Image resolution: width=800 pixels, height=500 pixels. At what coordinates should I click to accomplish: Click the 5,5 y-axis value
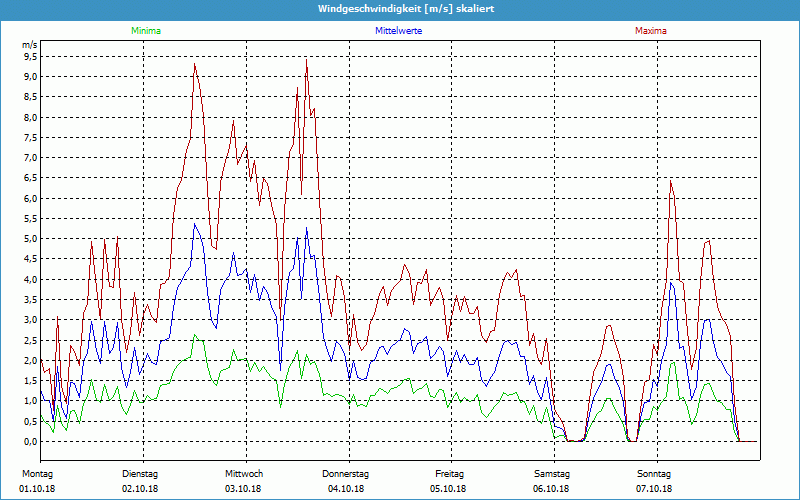pyautogui.click(x=31, y=218)
